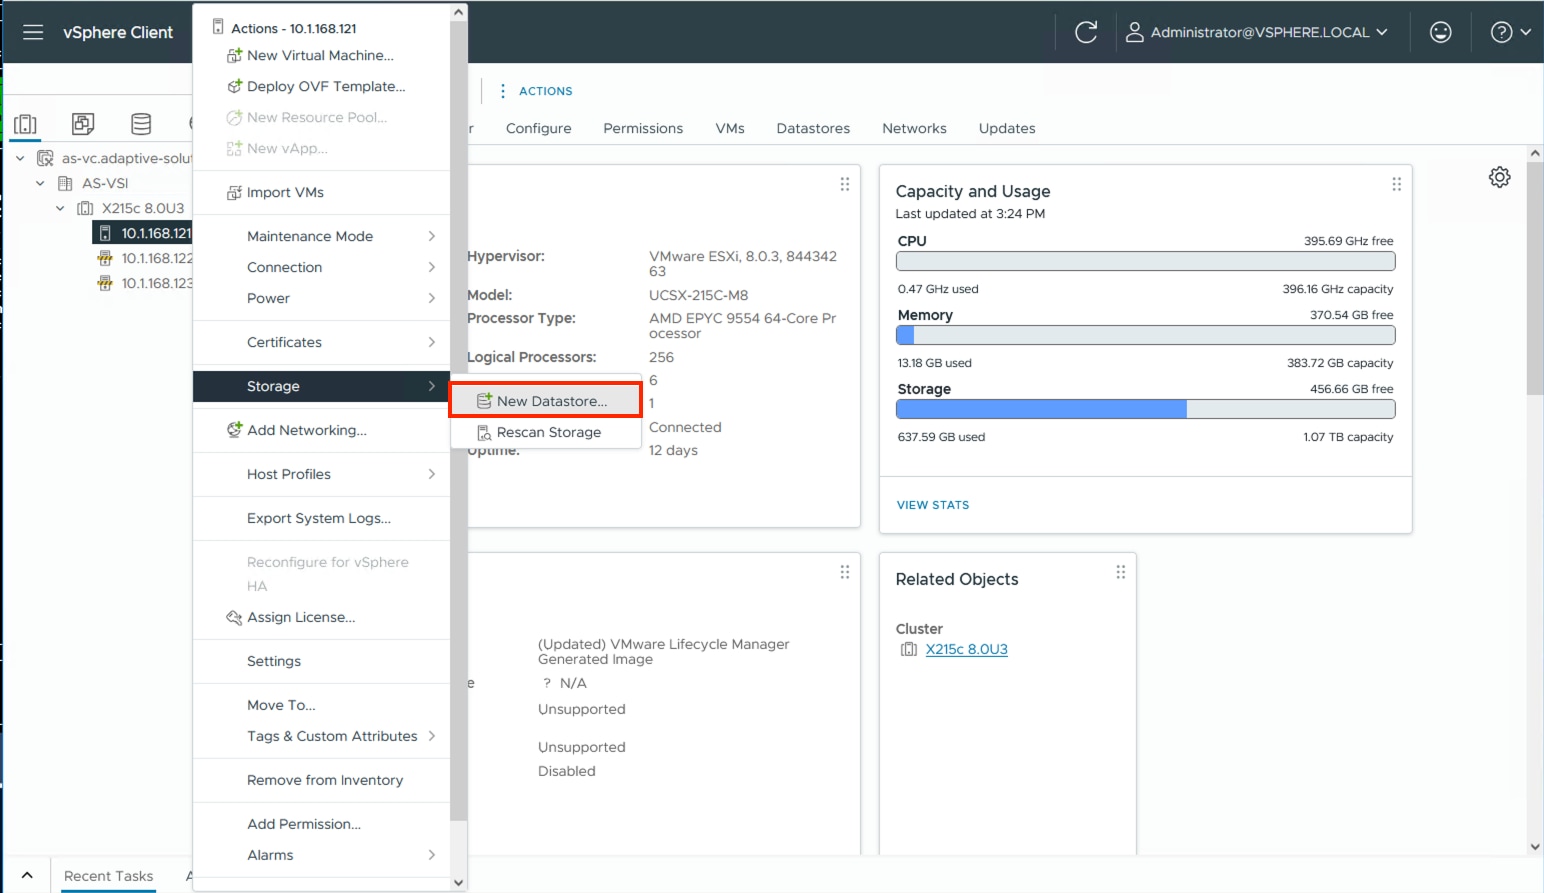Open the summary page settings gear icon
1544x893 pixels.
pyautogui.click(x=1499, y=176)
